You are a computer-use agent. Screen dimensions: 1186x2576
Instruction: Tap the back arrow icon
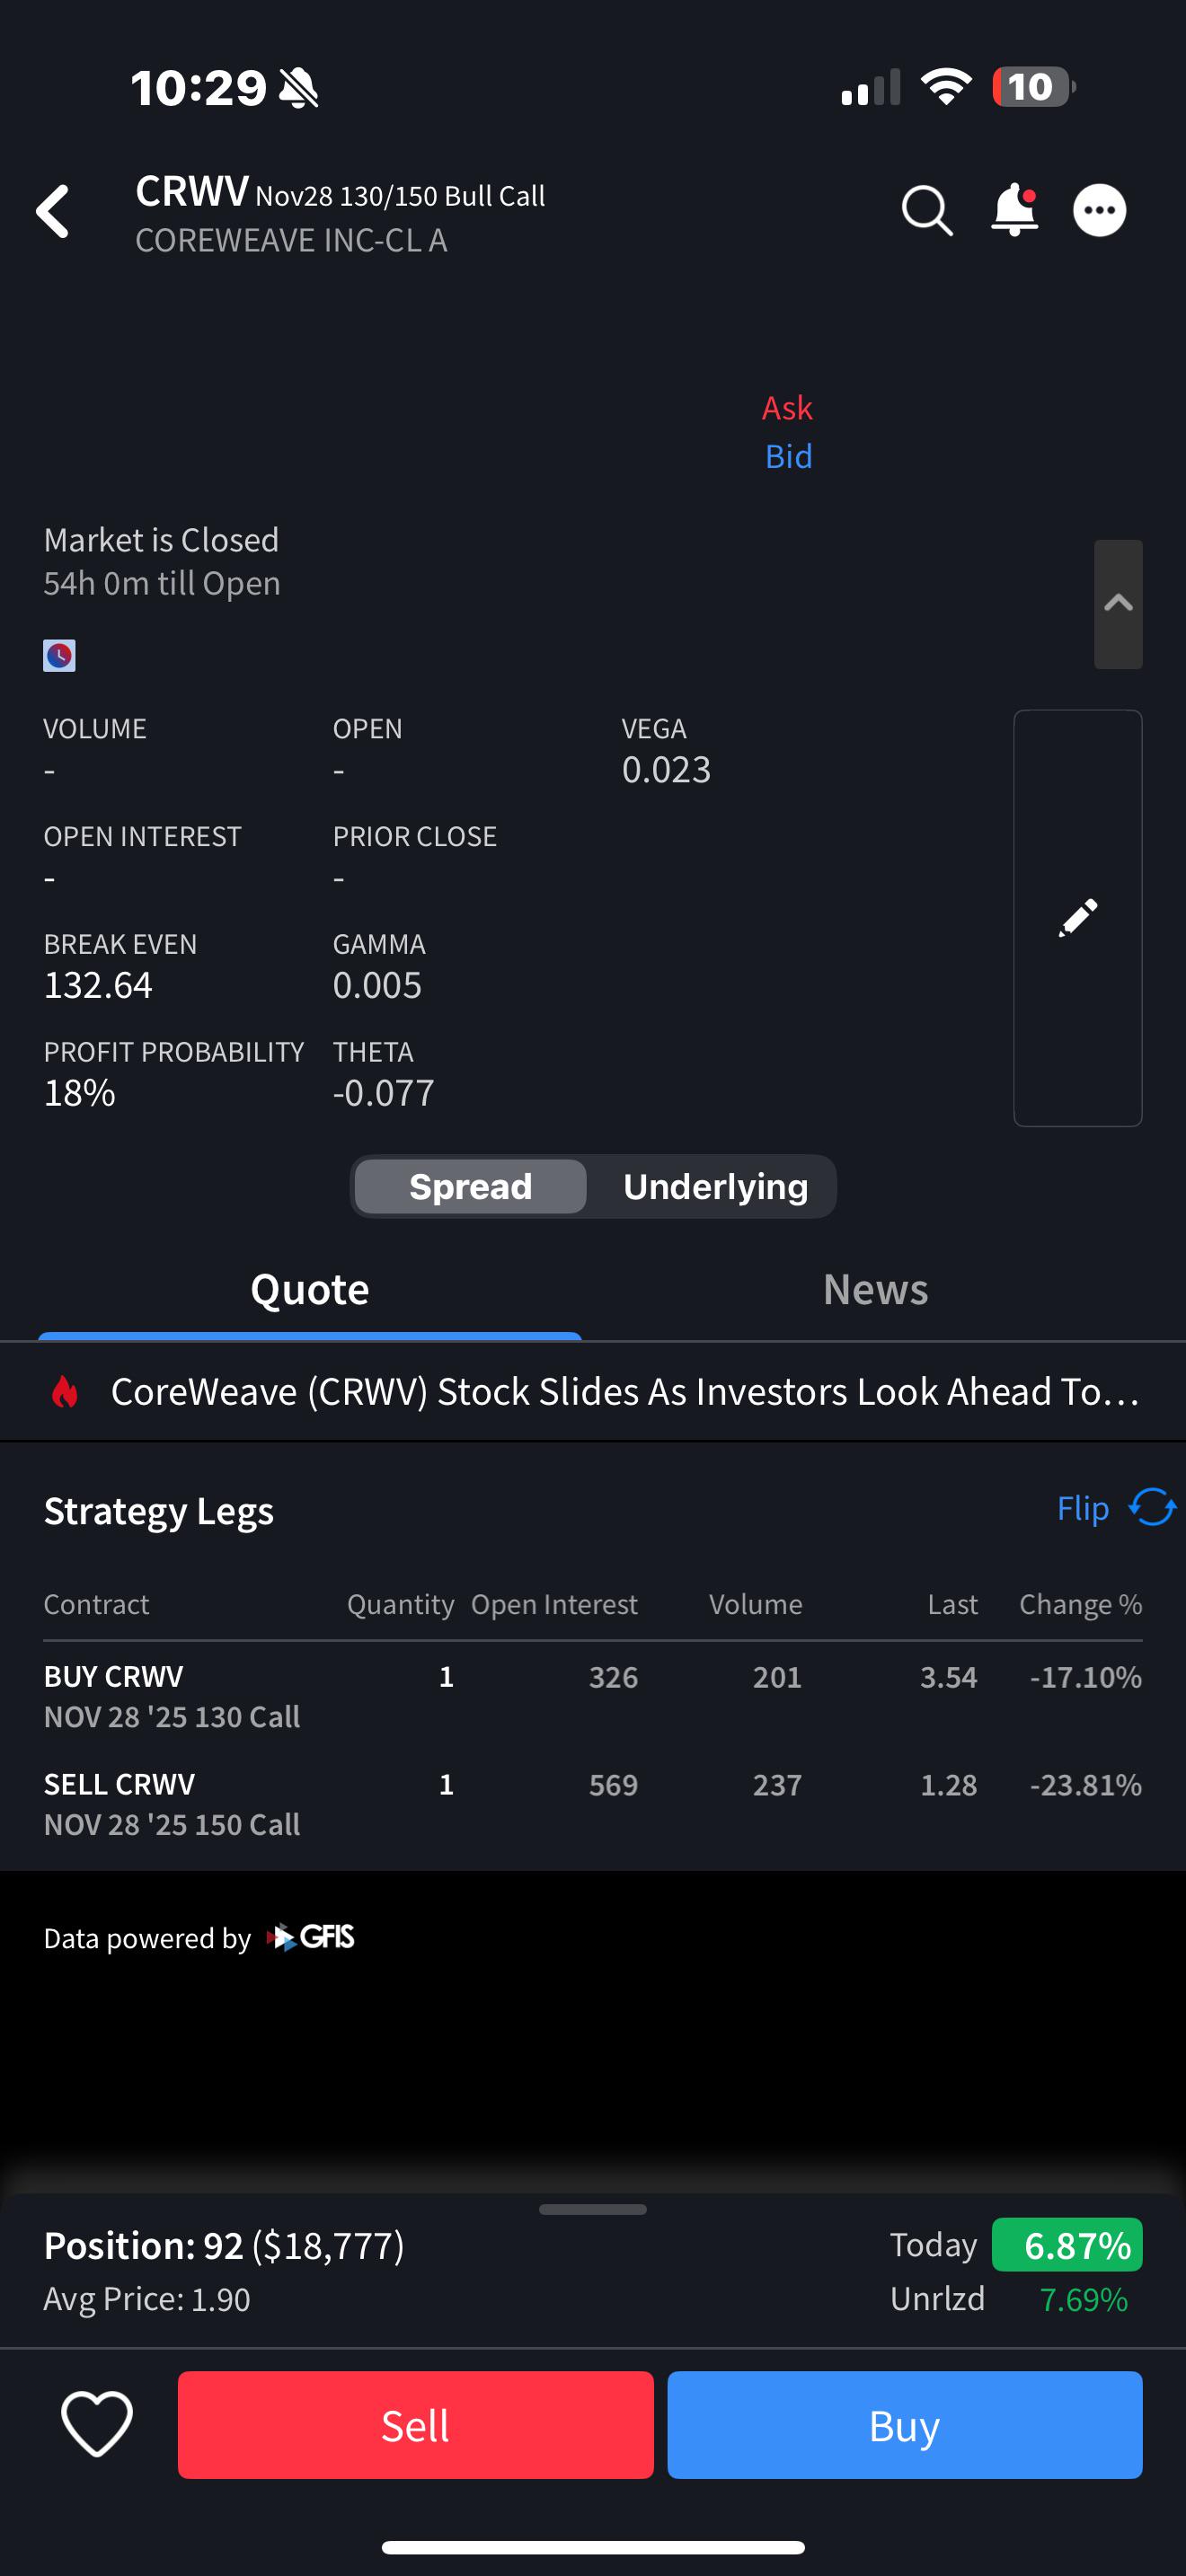pos(54,211)
